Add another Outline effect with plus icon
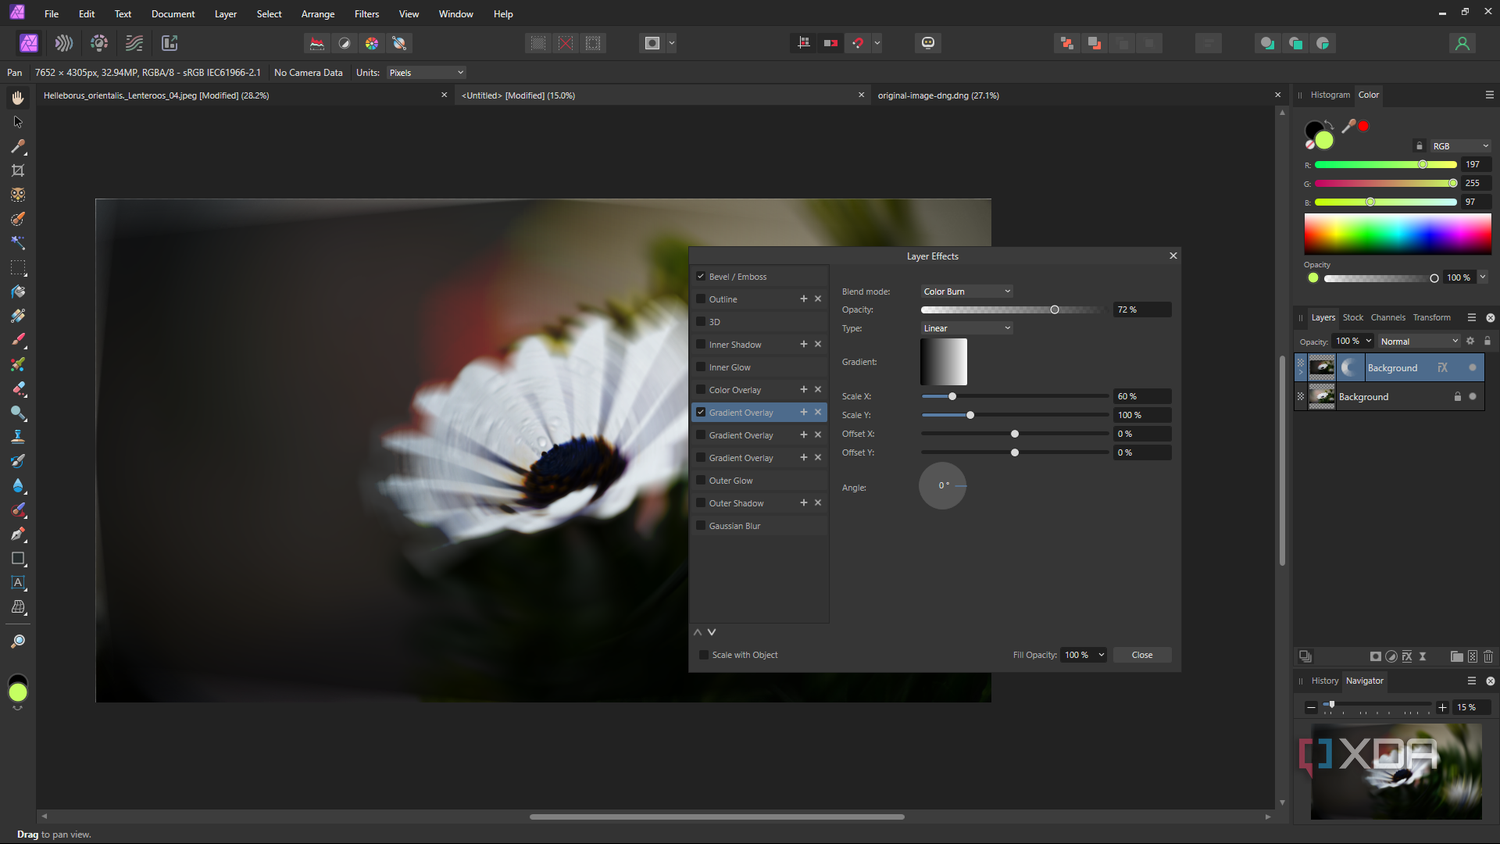Image resolution: width=1500 pixels, height=844 pixels. (803, 299)
